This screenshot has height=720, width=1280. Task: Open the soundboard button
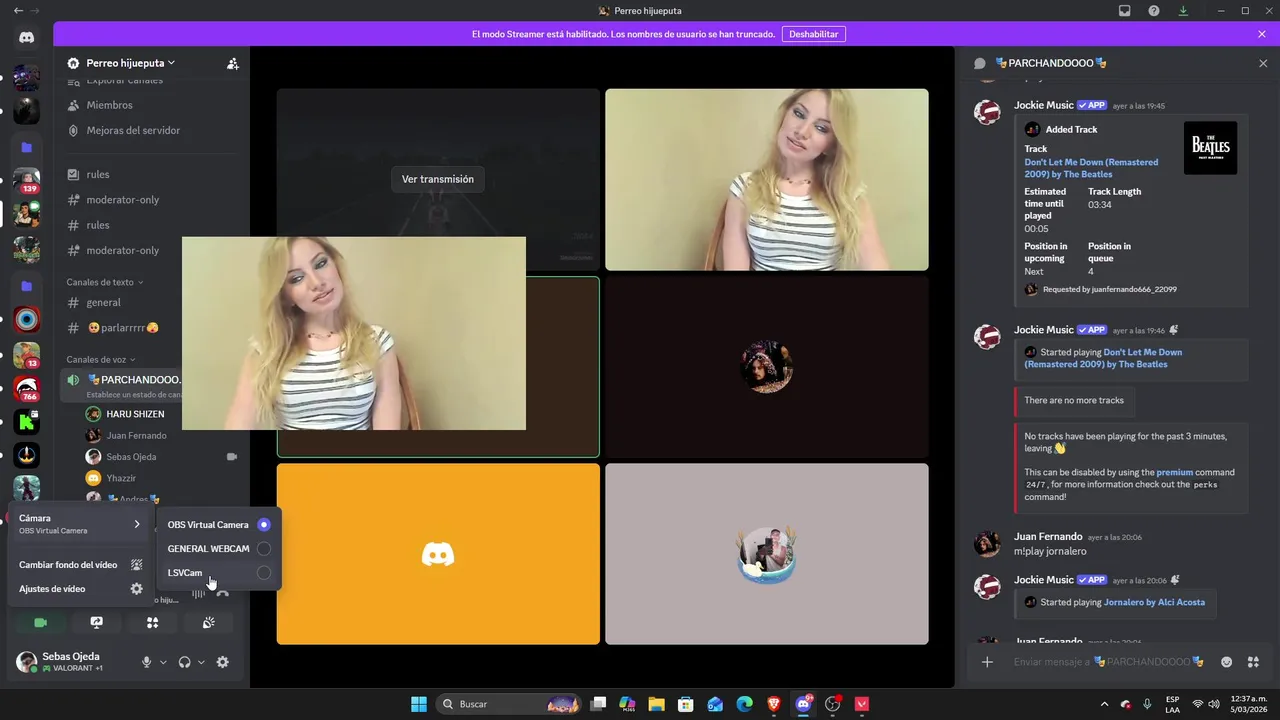[208, 623]
